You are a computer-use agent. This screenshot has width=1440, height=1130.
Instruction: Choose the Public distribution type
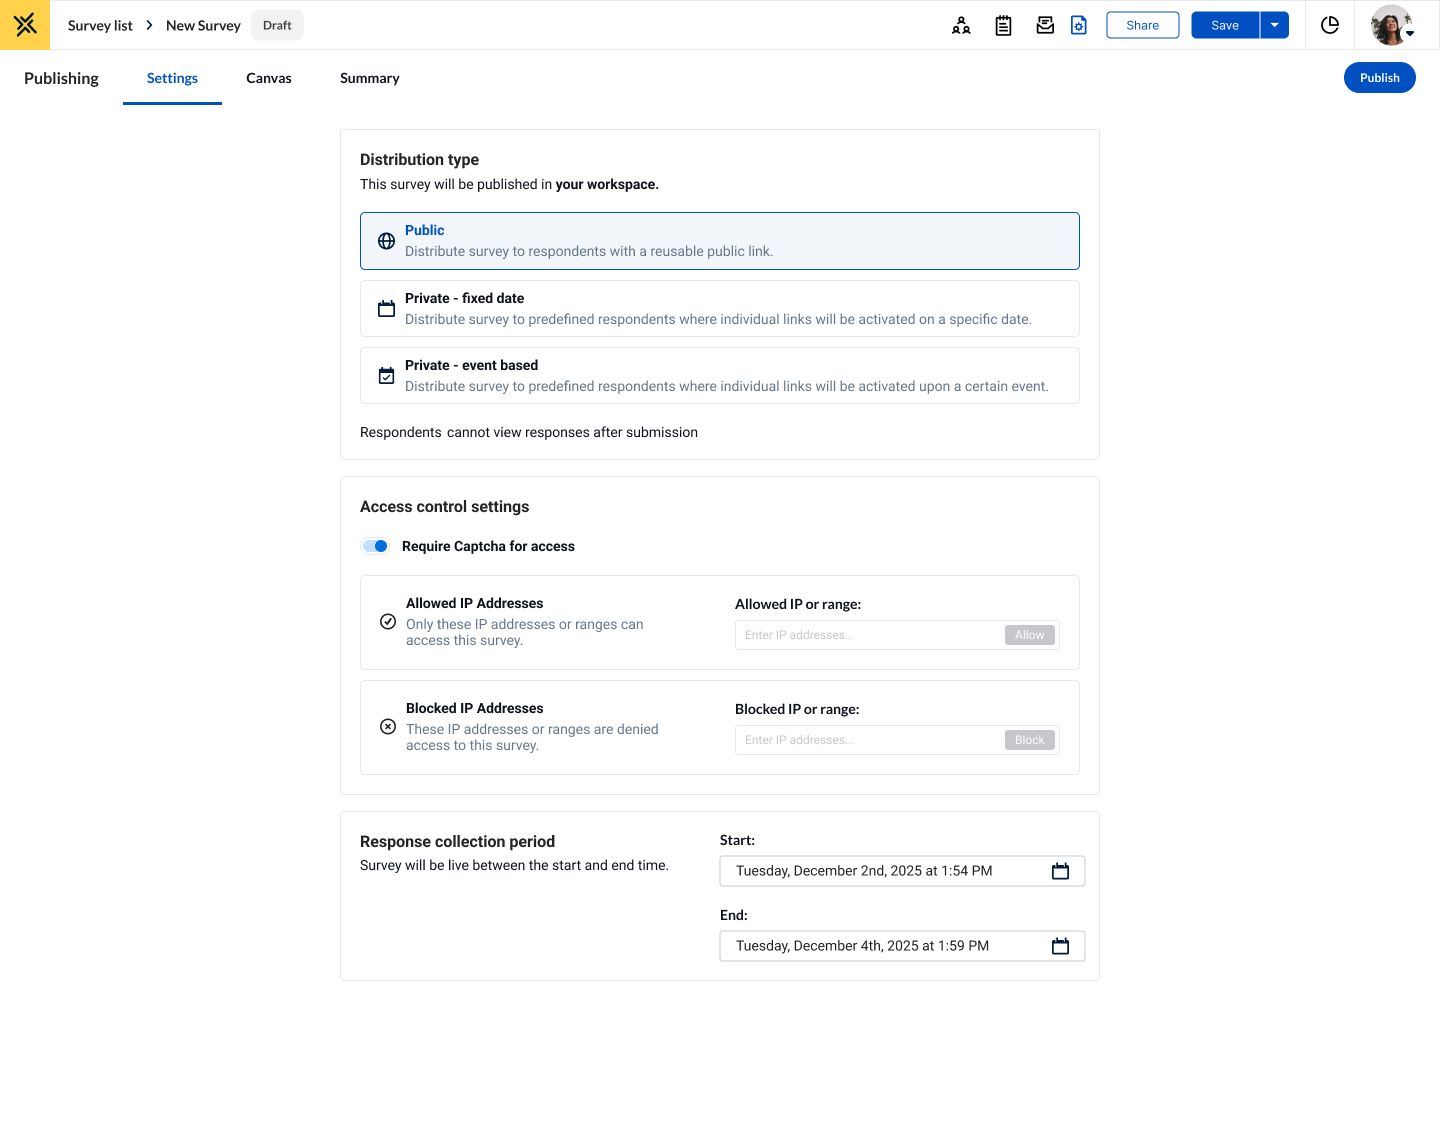pos(720,241)
